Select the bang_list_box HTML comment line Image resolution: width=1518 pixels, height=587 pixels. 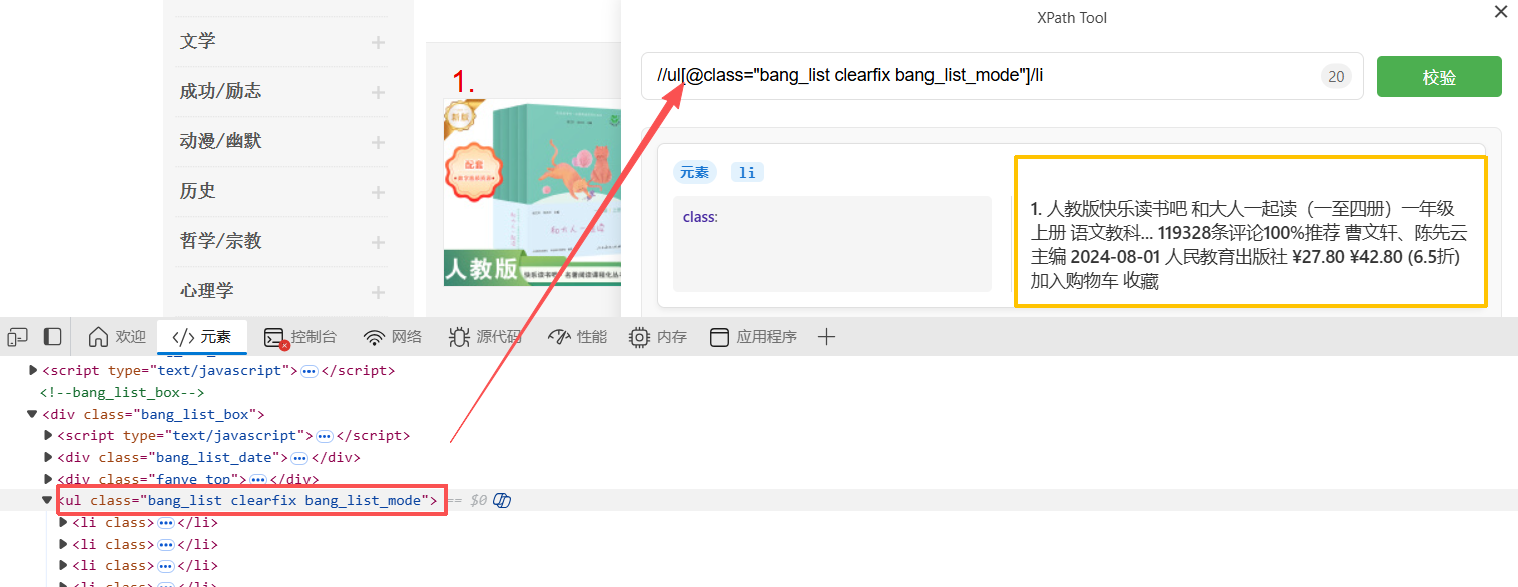coord(122,392)
